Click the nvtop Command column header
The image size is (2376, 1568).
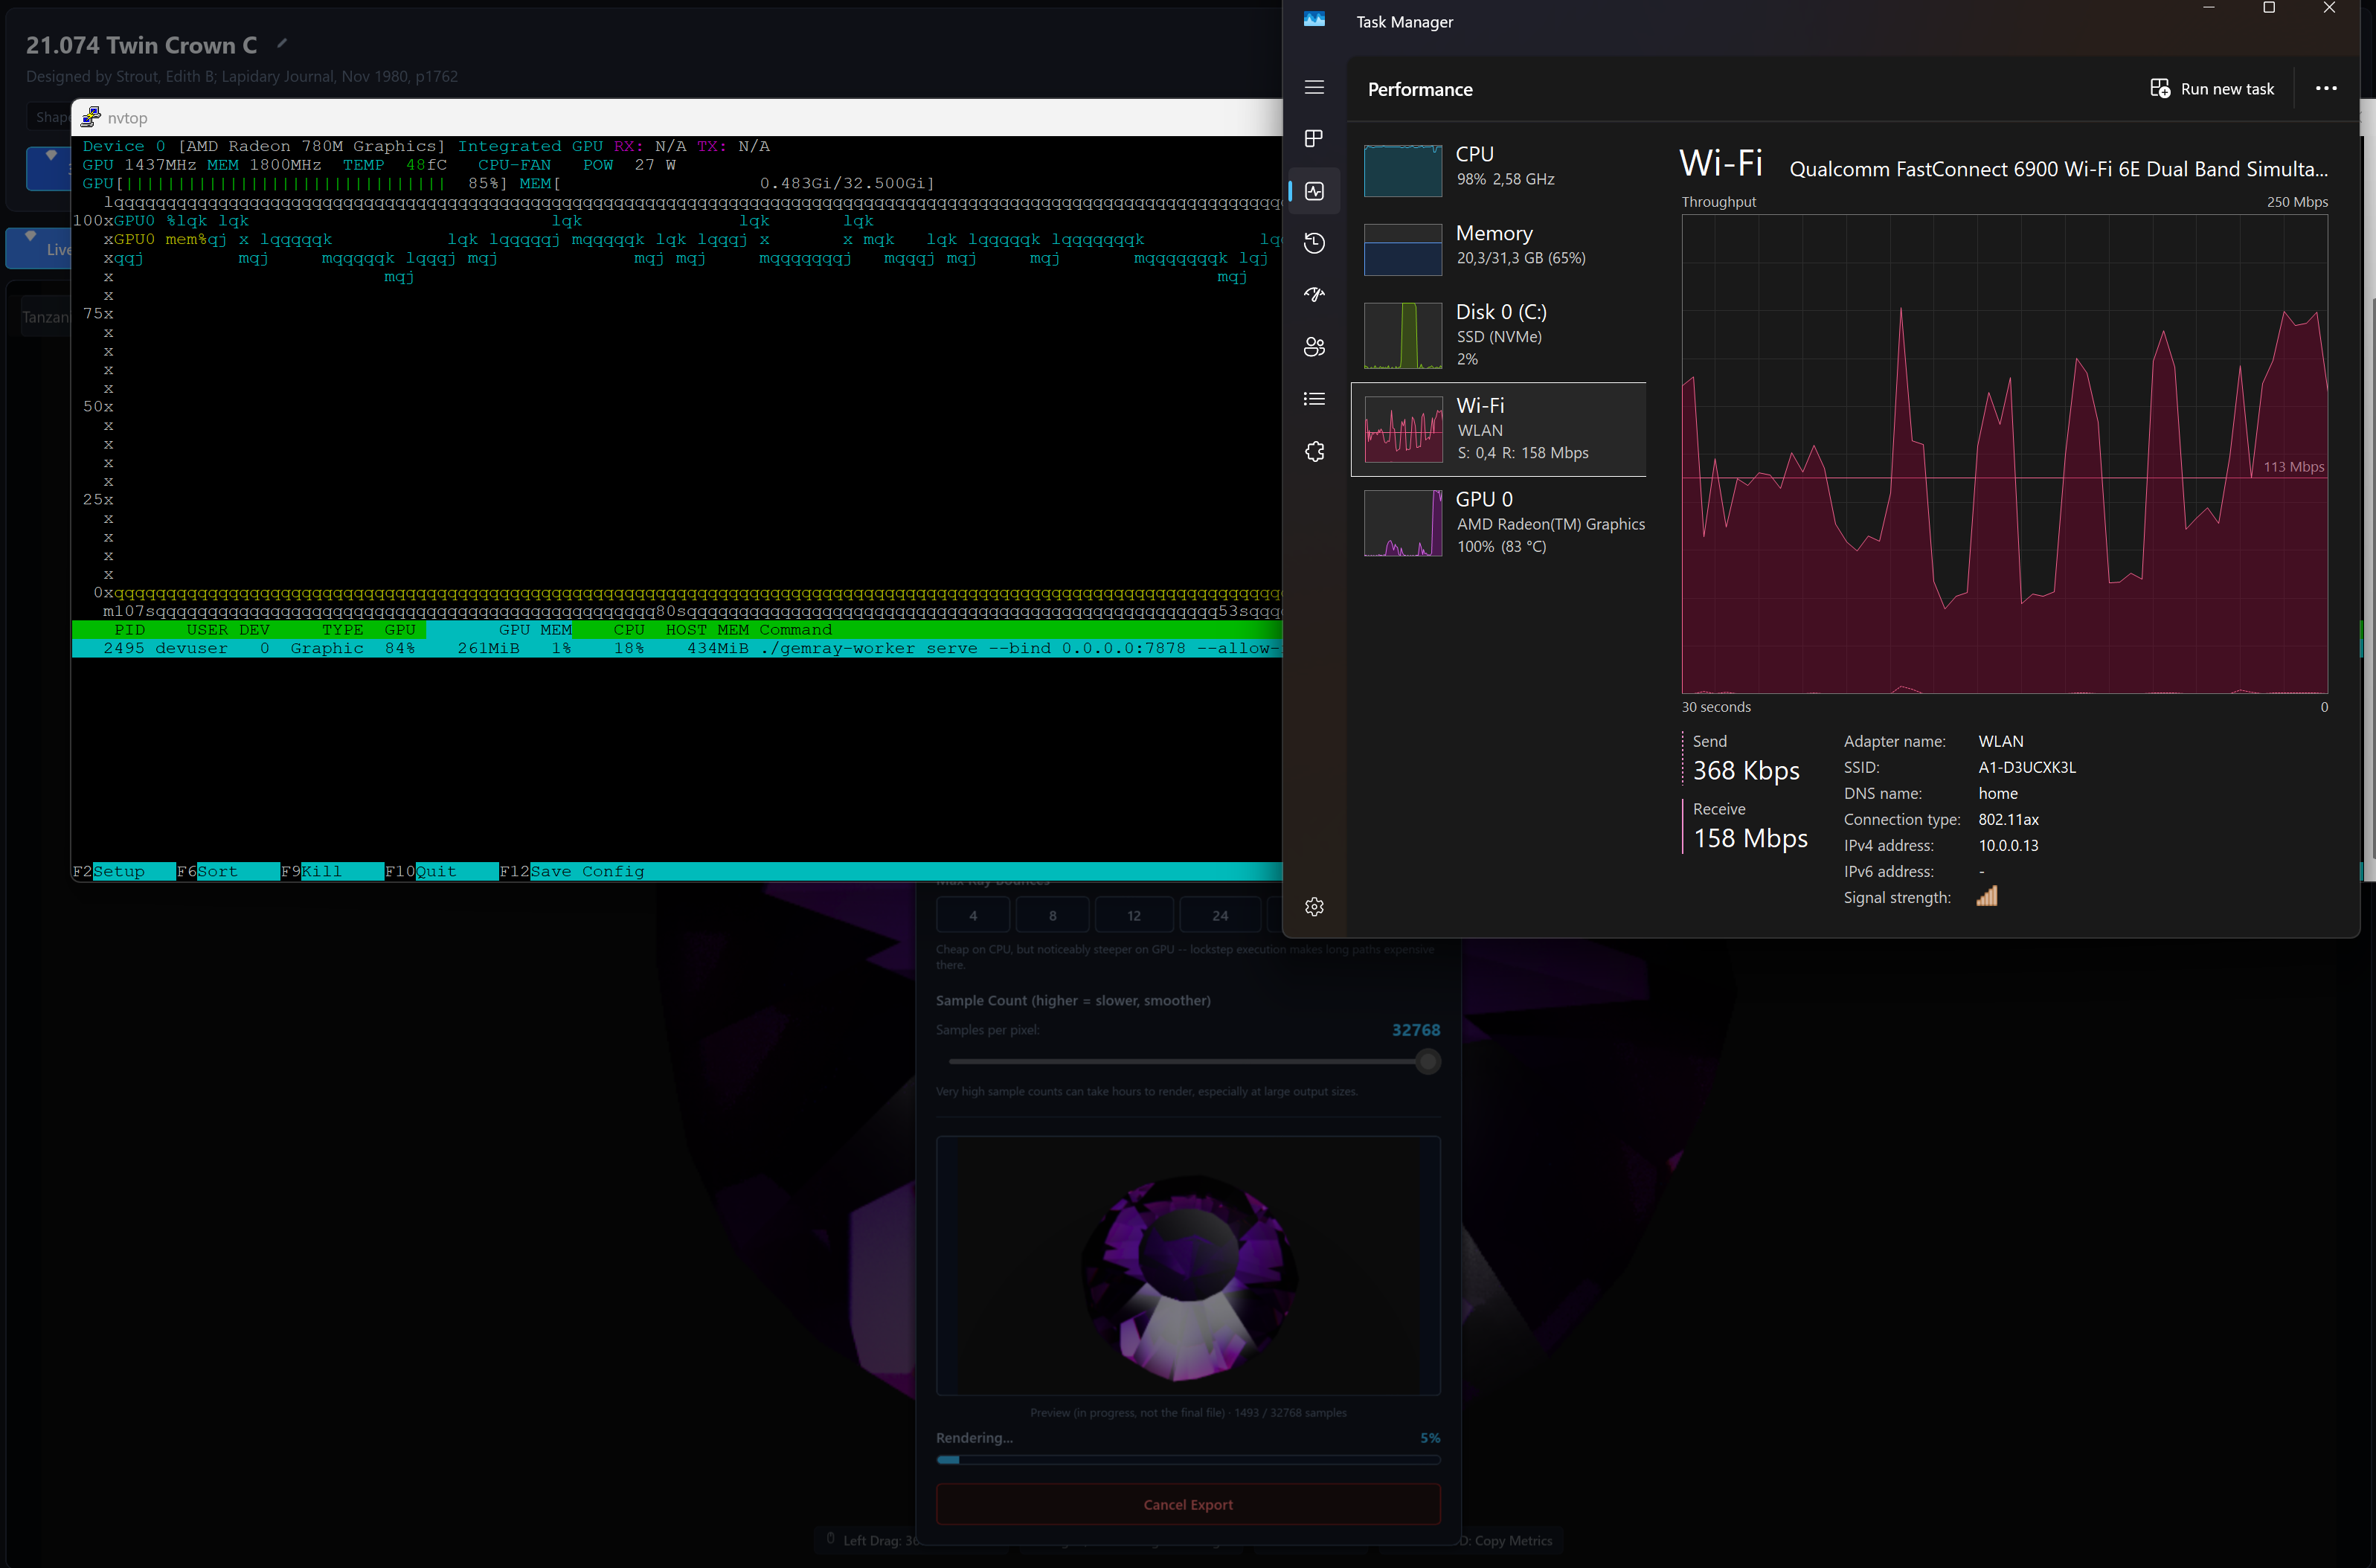795,630
